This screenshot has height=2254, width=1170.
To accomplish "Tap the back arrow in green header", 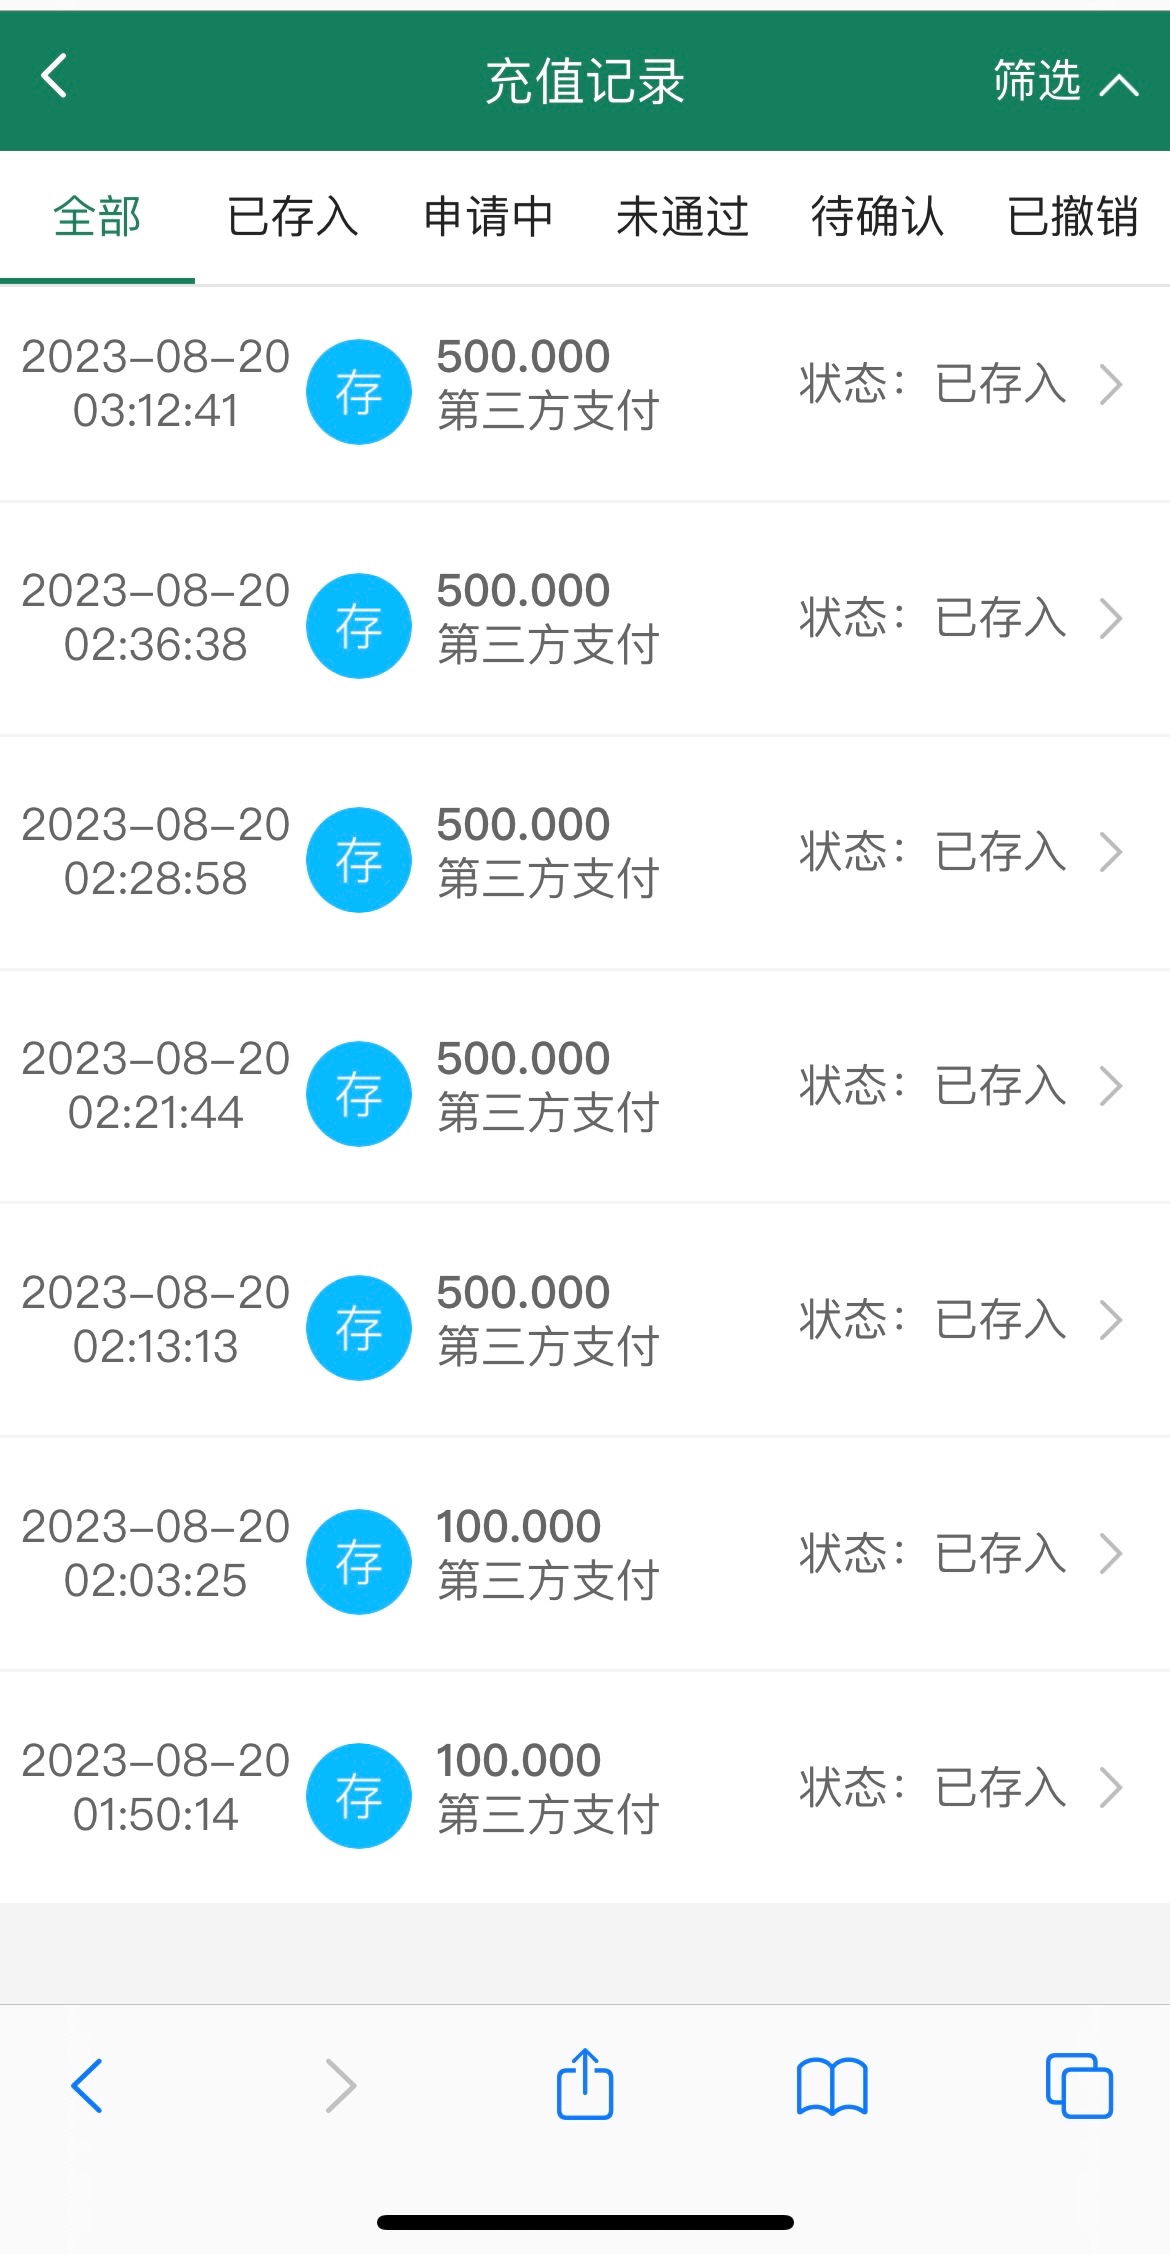I will tap(55, 77).
